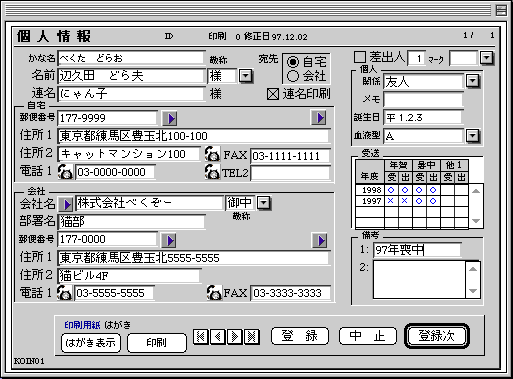Click the home phone field 03-0000-0000
This screenshot has height=379, width=513.
coord(115,172)
